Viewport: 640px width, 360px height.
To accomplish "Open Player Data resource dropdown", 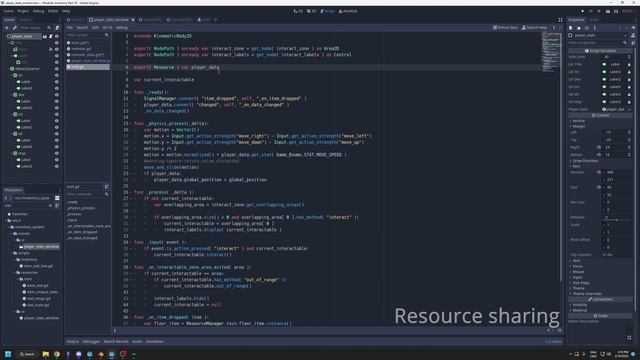I will [629, 109].
